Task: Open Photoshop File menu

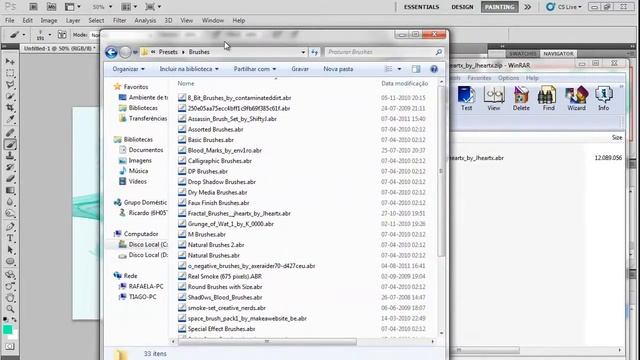Action: (9, 20)
